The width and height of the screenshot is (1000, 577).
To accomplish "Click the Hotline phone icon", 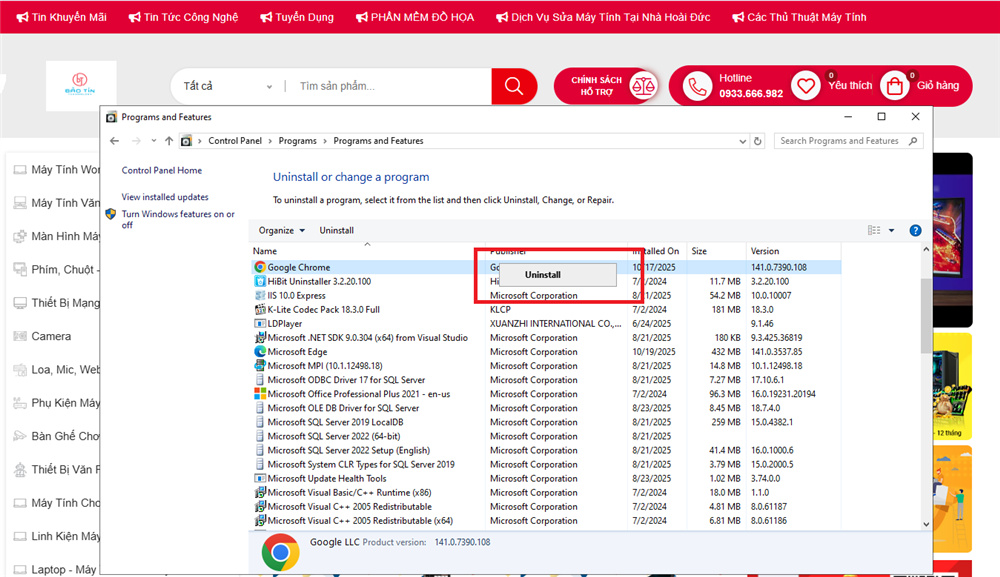I will coord(696,86).
